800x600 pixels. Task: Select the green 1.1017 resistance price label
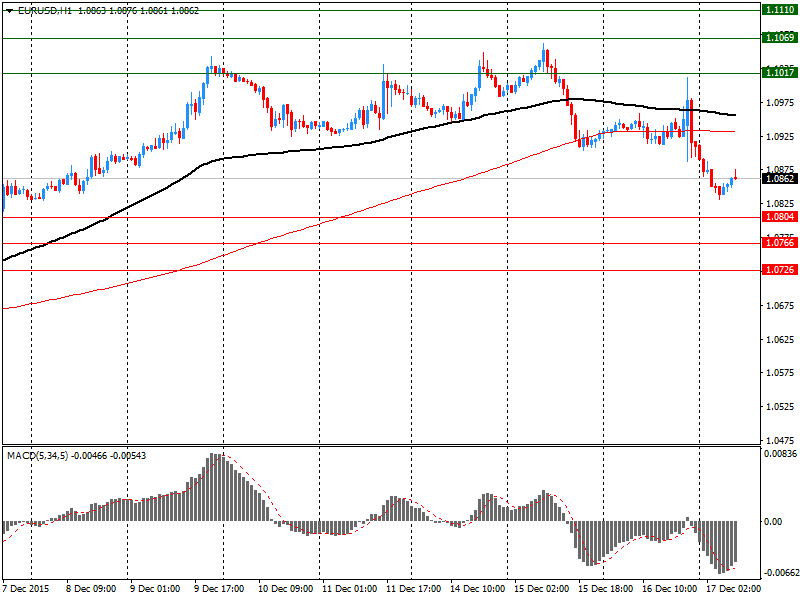tap(780, 72)
